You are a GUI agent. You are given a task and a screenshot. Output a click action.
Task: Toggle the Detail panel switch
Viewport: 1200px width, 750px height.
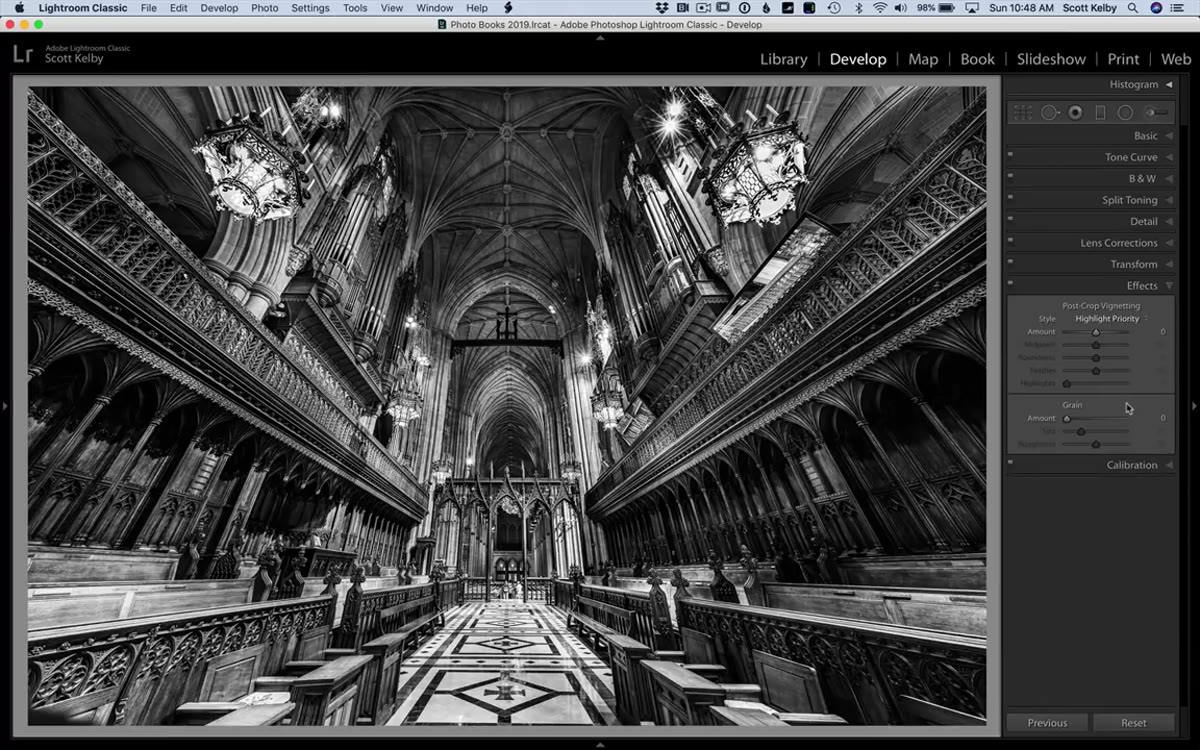coord(1010,219)
